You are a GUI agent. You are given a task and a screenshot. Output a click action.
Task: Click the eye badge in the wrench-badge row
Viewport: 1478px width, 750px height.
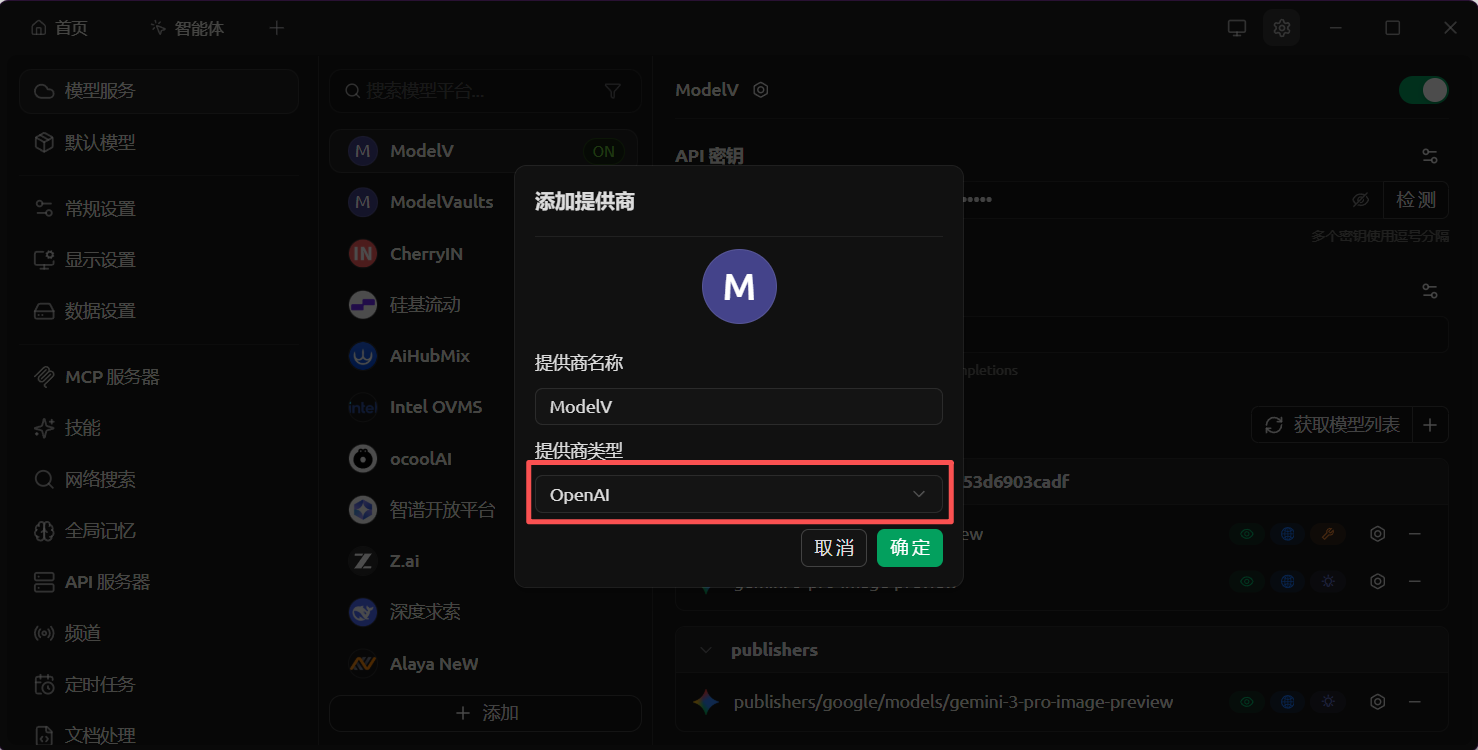coord(1247,534)
